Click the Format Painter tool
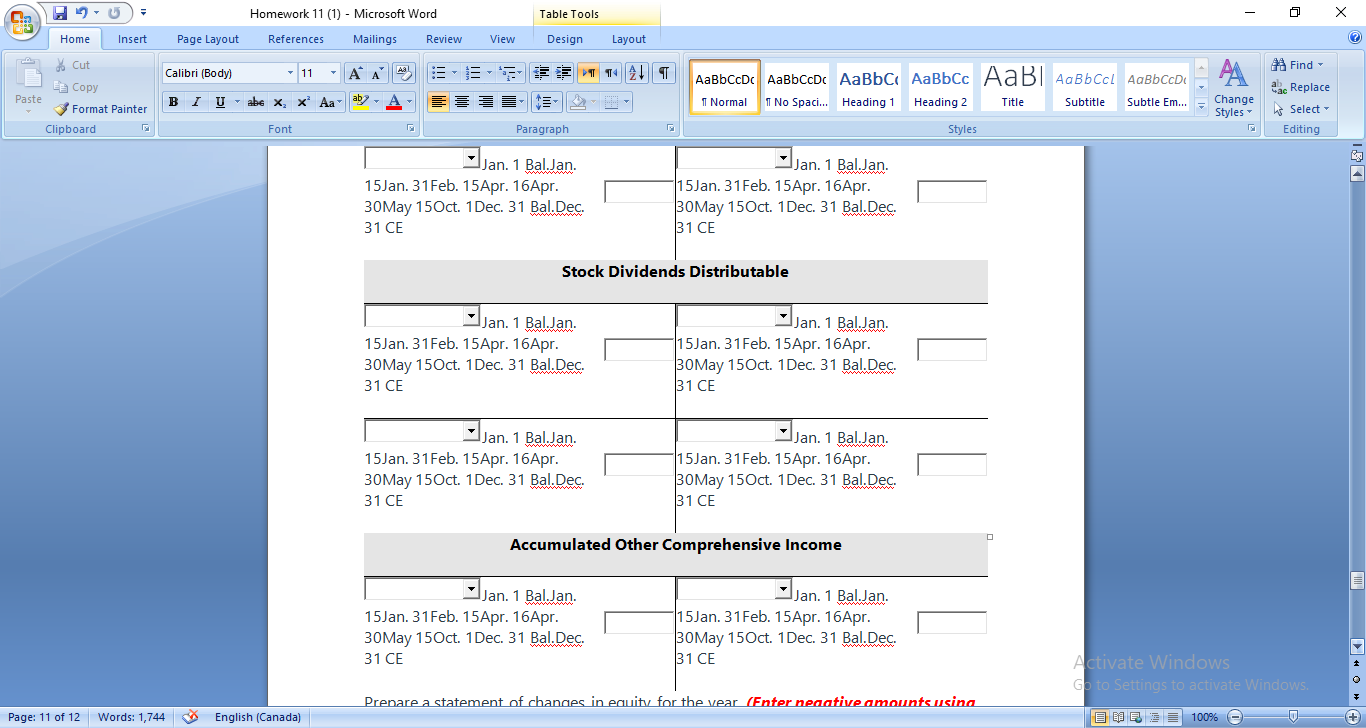This screenshot has height=728, width=1366. (100, 109)
